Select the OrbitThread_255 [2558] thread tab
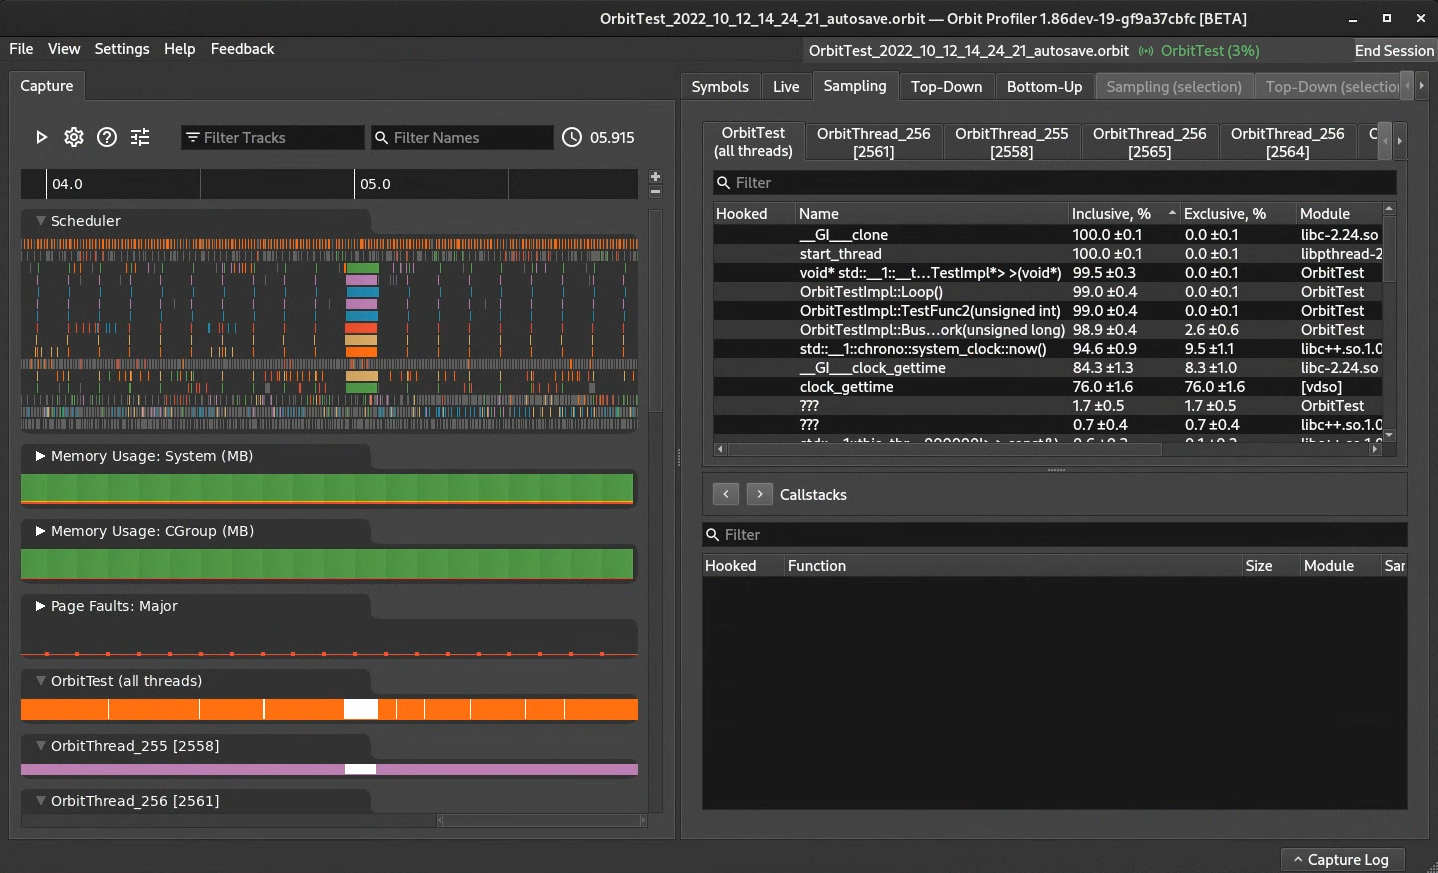The height and width of the screenshot is (873, 1438). (1011, 142)
